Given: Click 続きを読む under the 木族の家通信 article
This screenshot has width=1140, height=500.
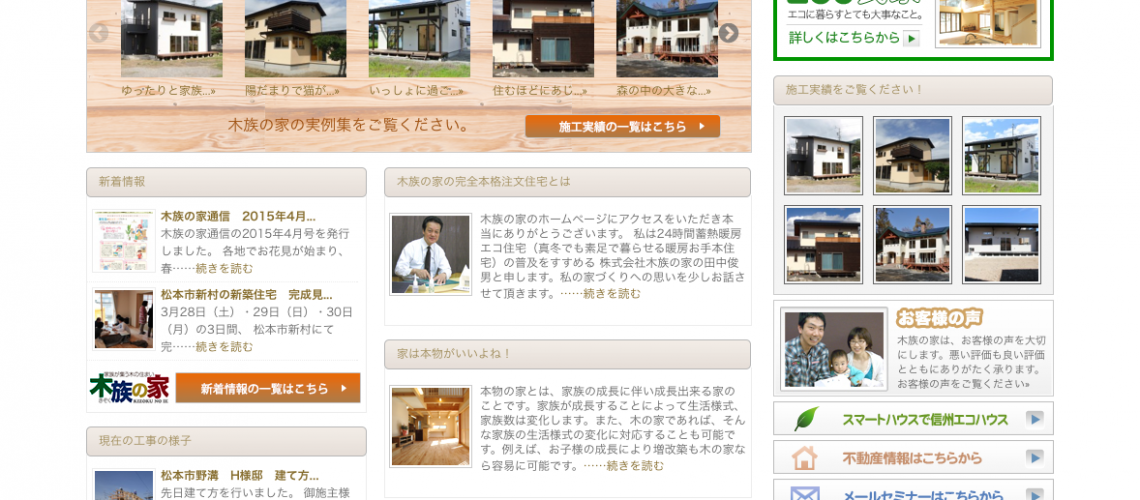Looking at the screenshot, I should pyautogui.click(x=225, y=269).
